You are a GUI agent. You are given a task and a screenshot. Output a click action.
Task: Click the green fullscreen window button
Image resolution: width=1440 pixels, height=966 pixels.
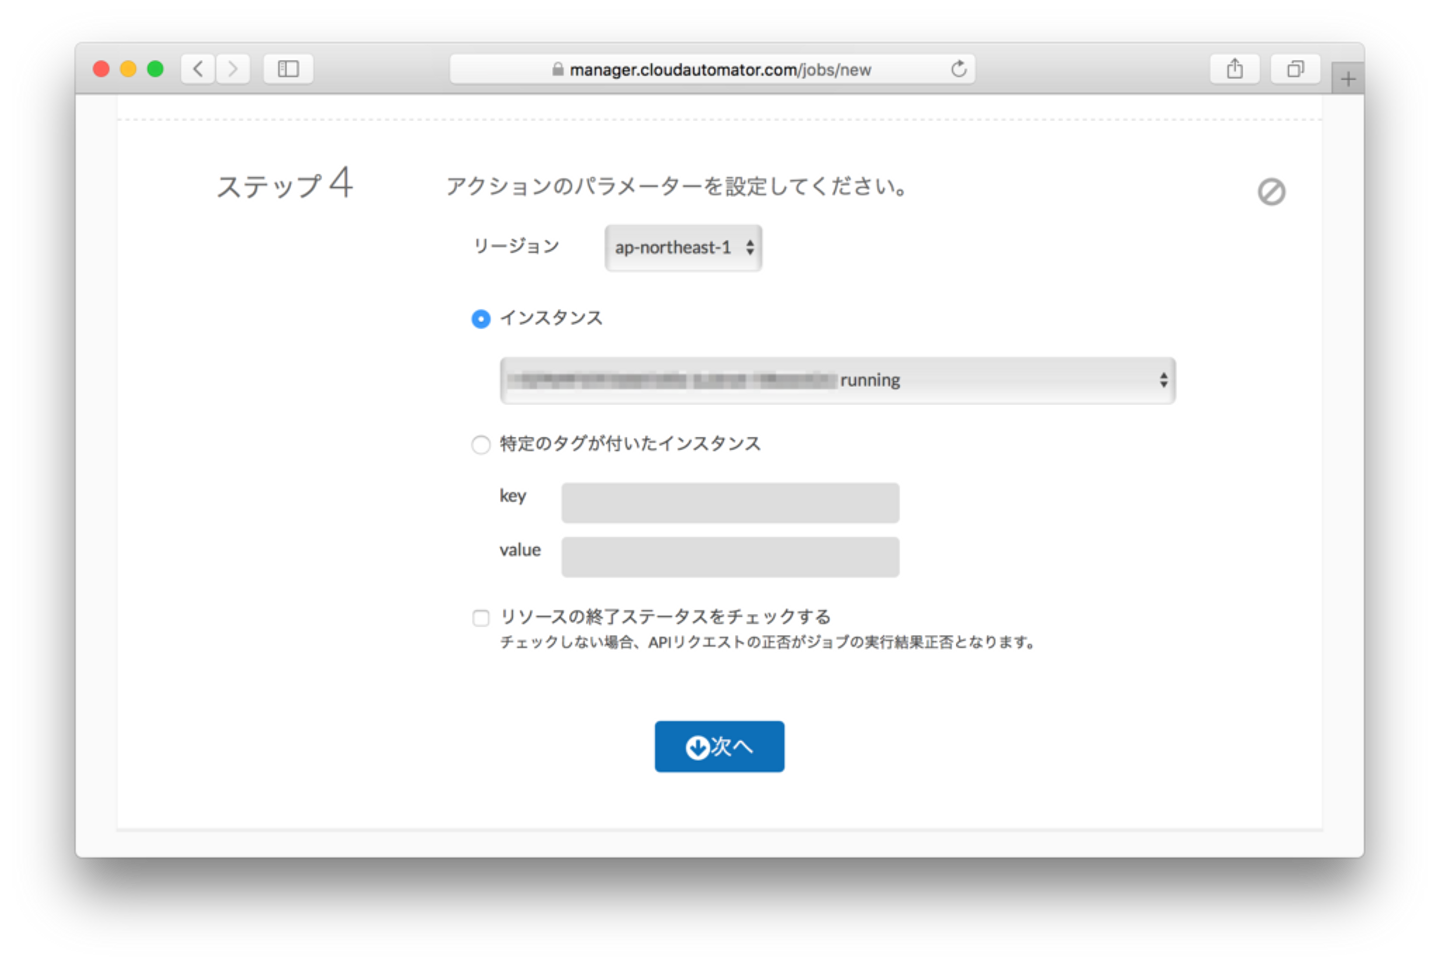pos(155,69)
